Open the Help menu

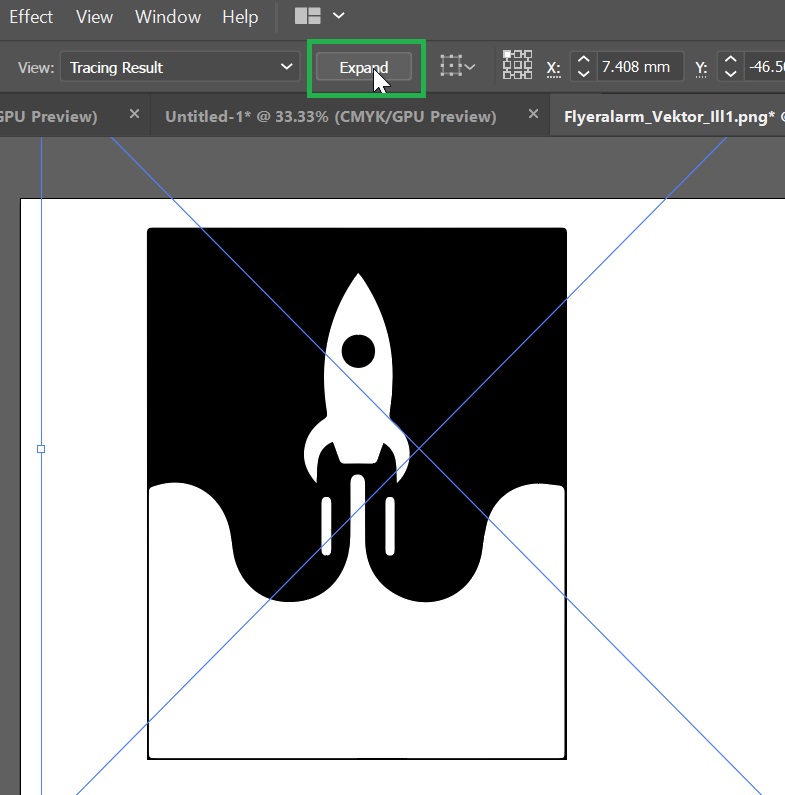(240, 17)
